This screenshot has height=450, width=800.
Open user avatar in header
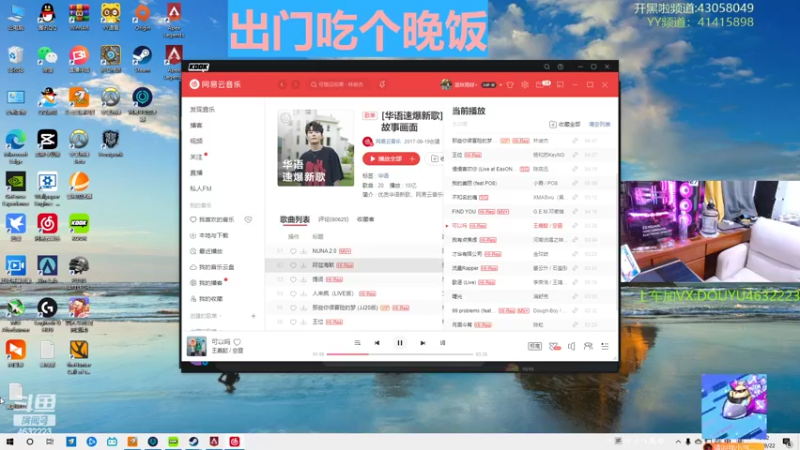coord(446,85)
